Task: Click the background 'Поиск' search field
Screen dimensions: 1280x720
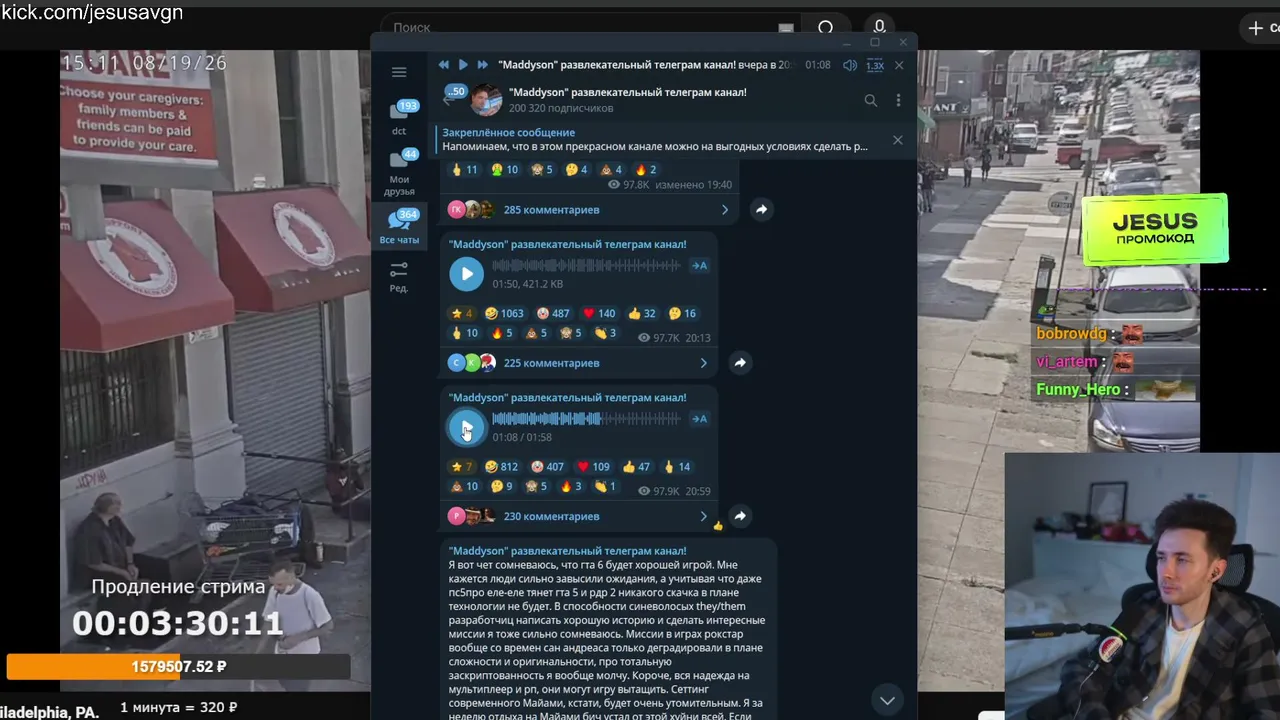Action: coord(590,28)
